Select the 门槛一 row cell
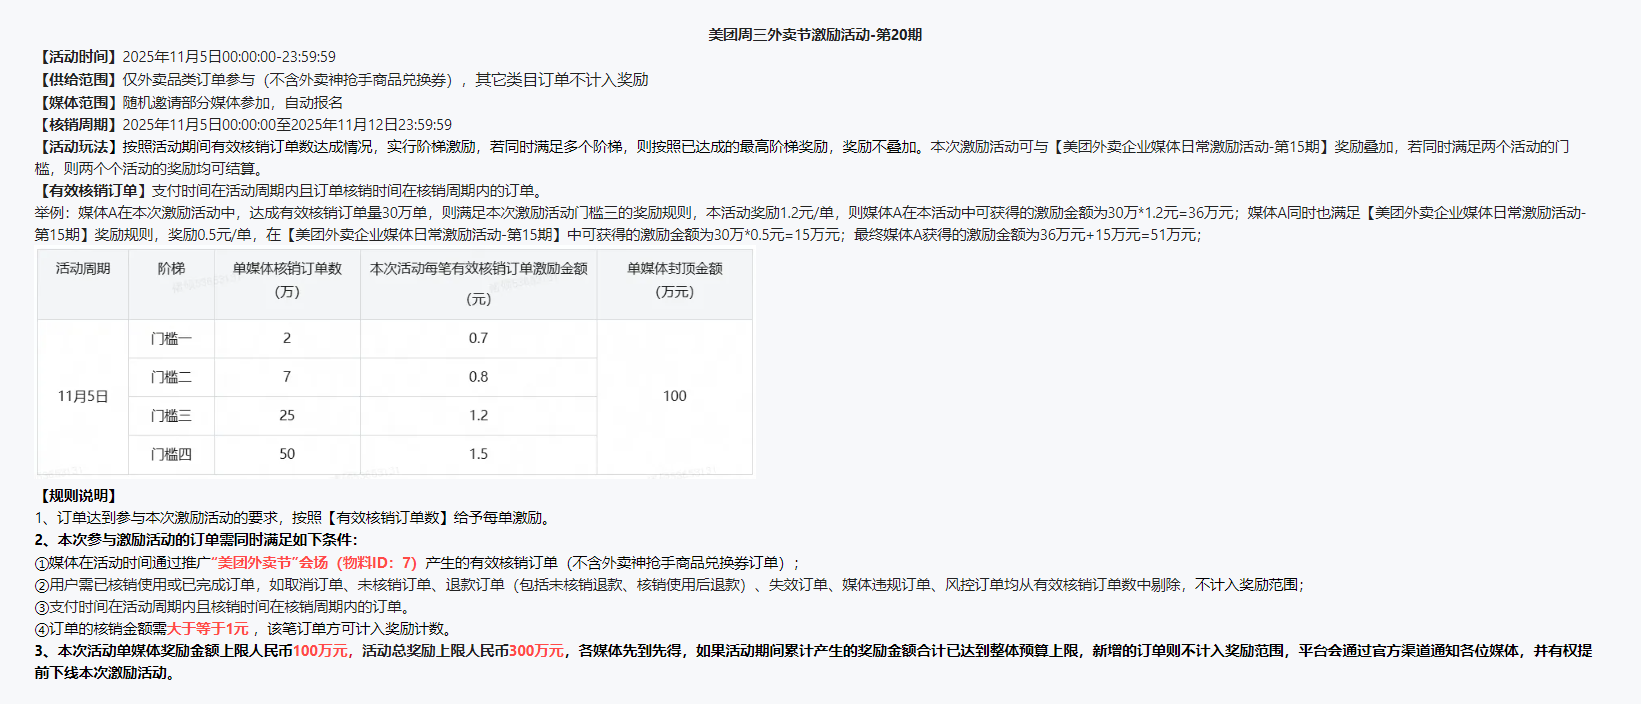 click(x=171, y=339)
